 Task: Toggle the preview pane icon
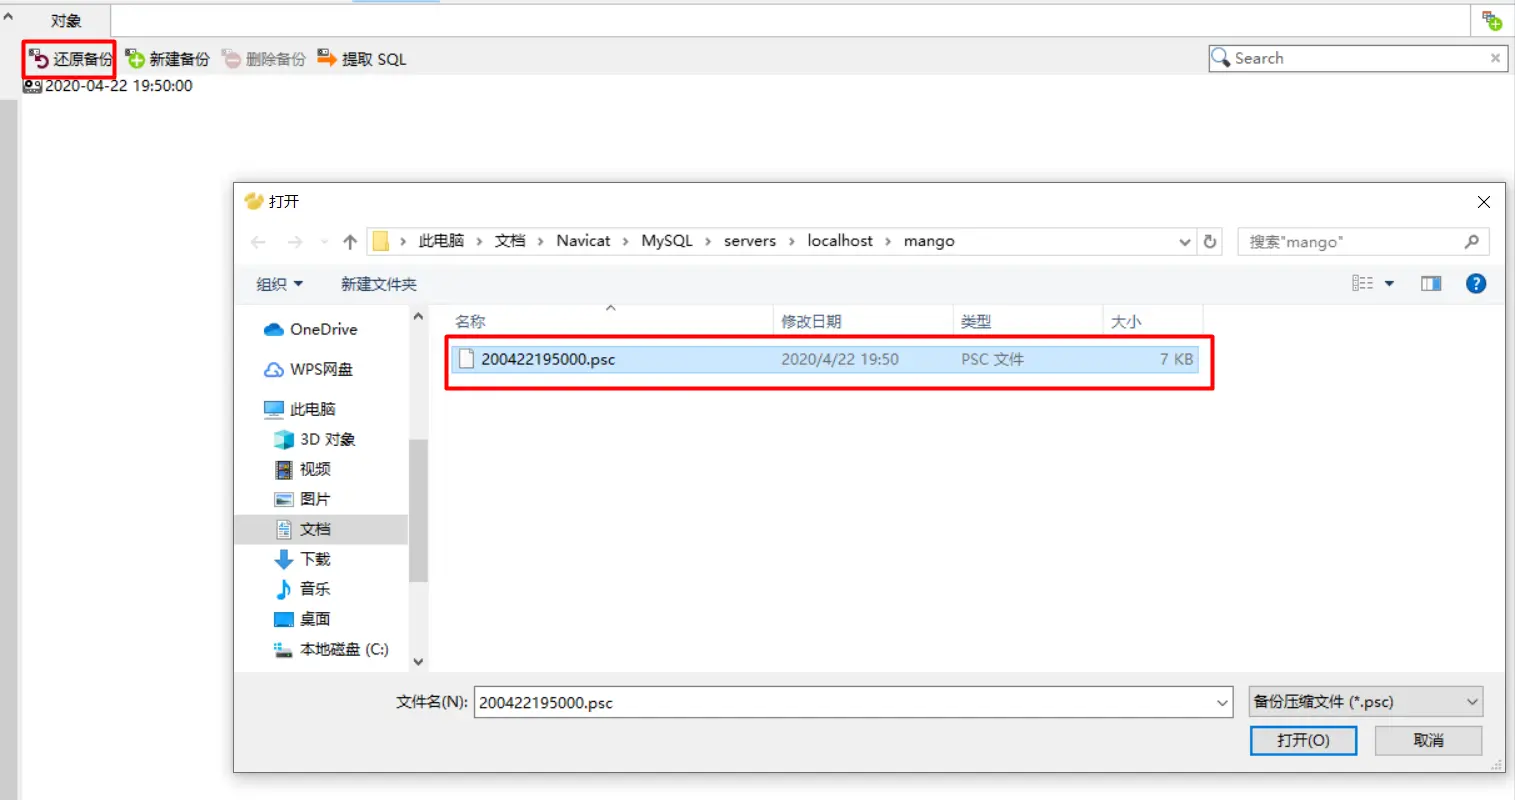(1431, 284)
